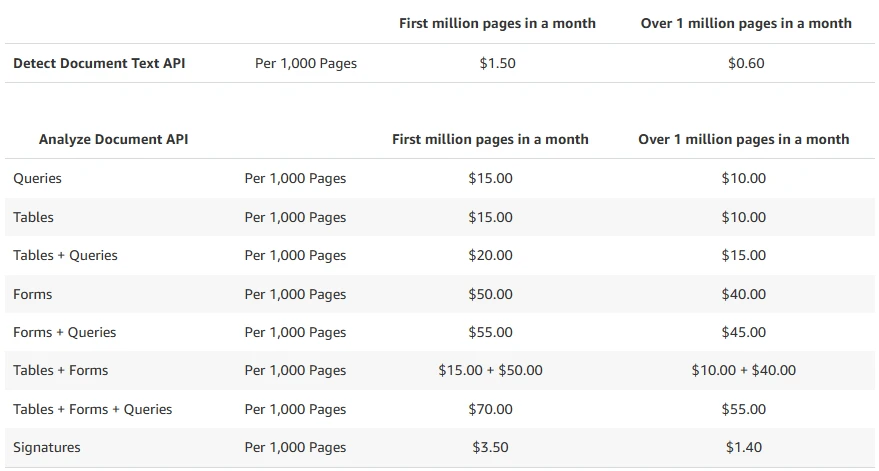Select the $1.50 Detect Document Text price
The width and height of the screenshot is (879, 471).
[x=497, y=63]
